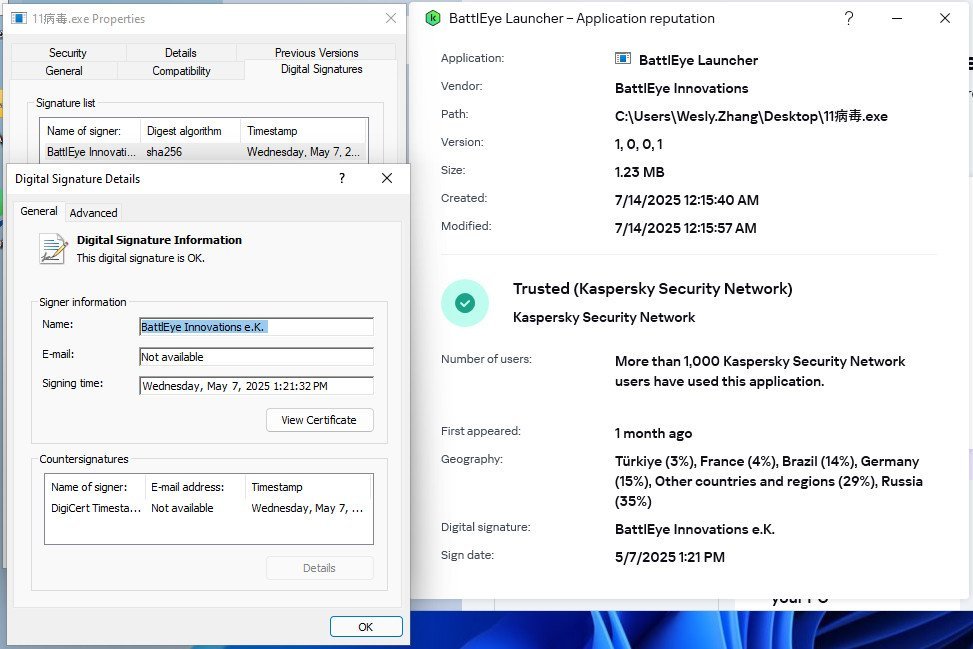Click the Kaspersky logo icon in reputation window title
This screenshot has width=973, height=649.
(x=433, y=19)
